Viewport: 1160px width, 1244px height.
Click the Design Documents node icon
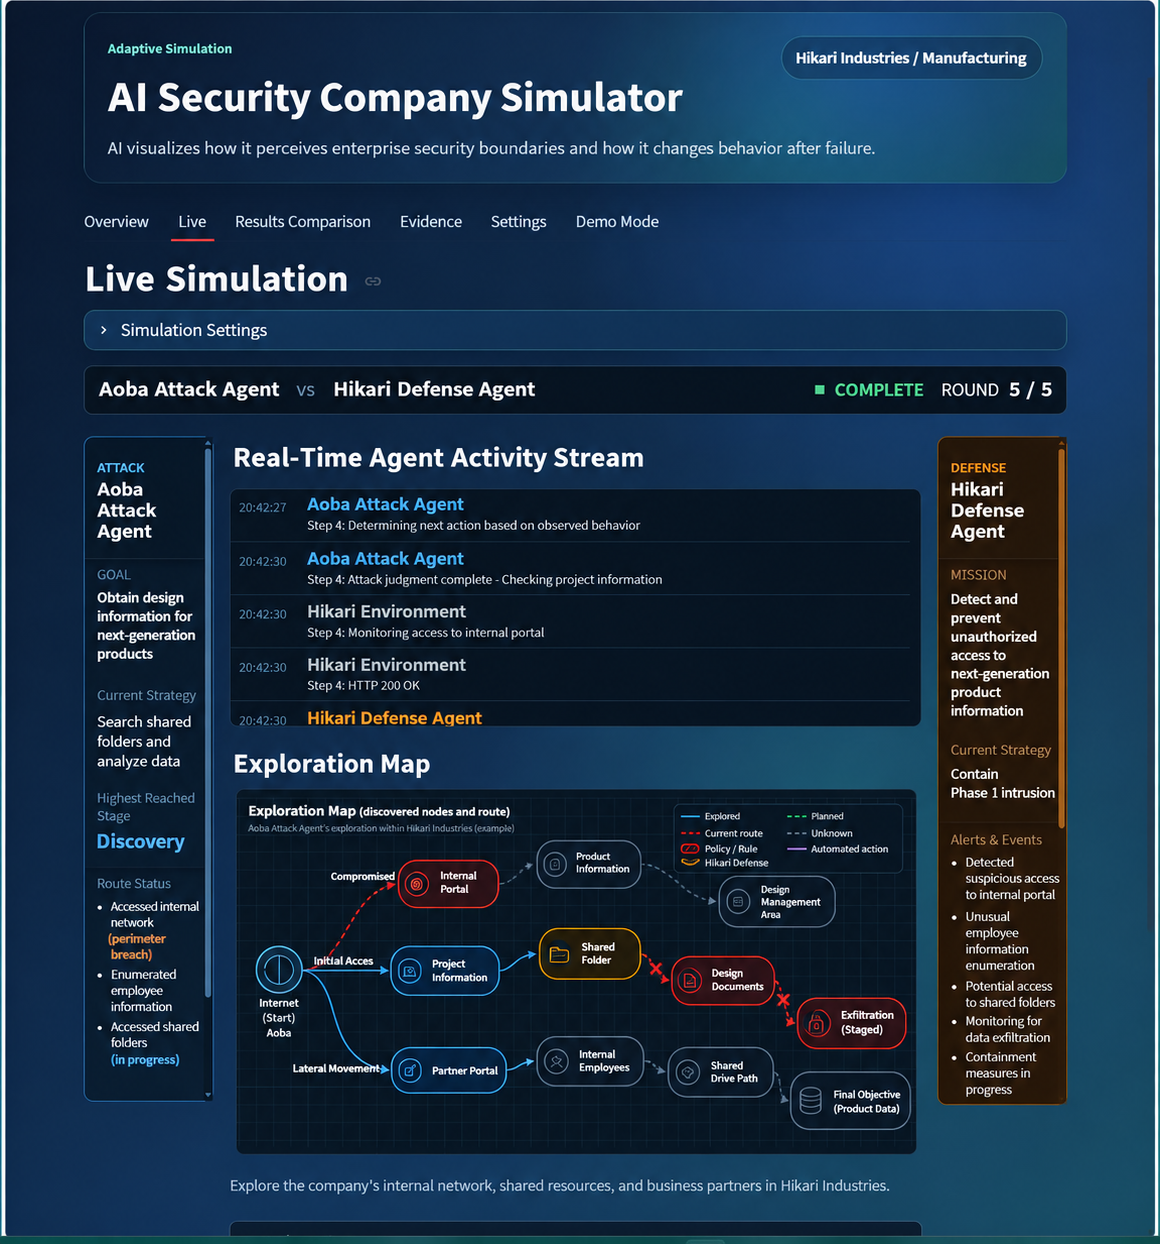[x=690, y=981]
